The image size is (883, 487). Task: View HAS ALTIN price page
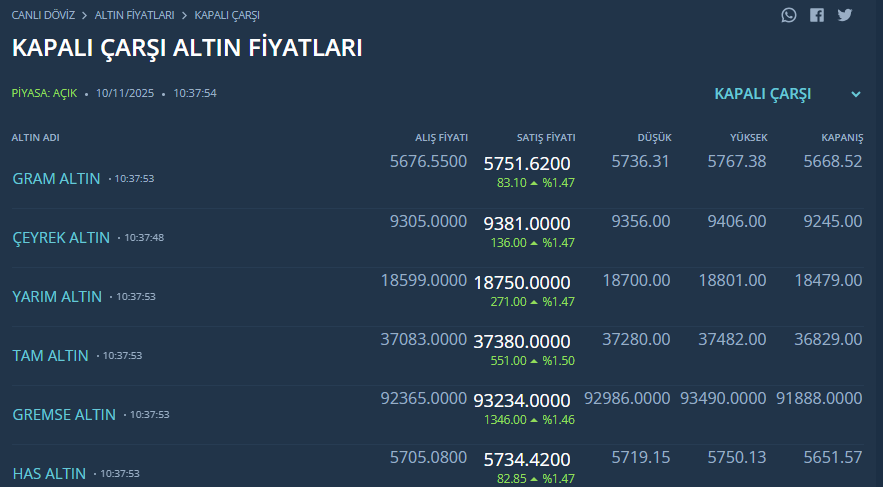pos(49,474)
